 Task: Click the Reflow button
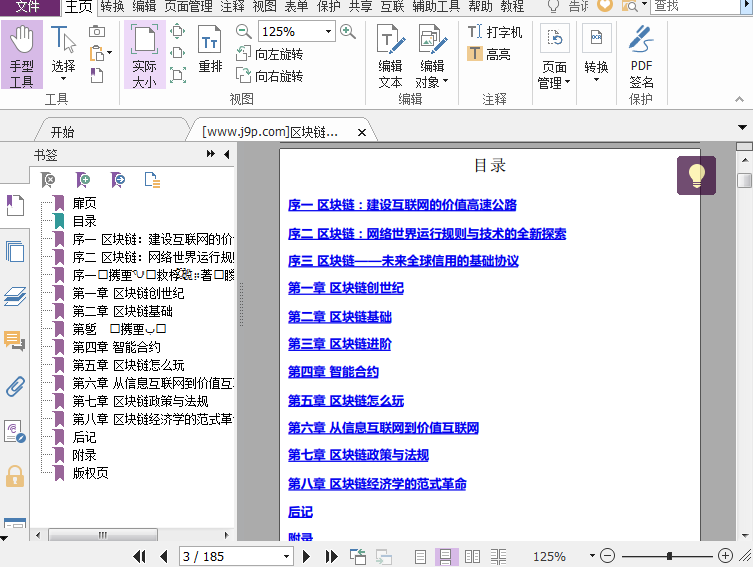(x=210, y=48)
